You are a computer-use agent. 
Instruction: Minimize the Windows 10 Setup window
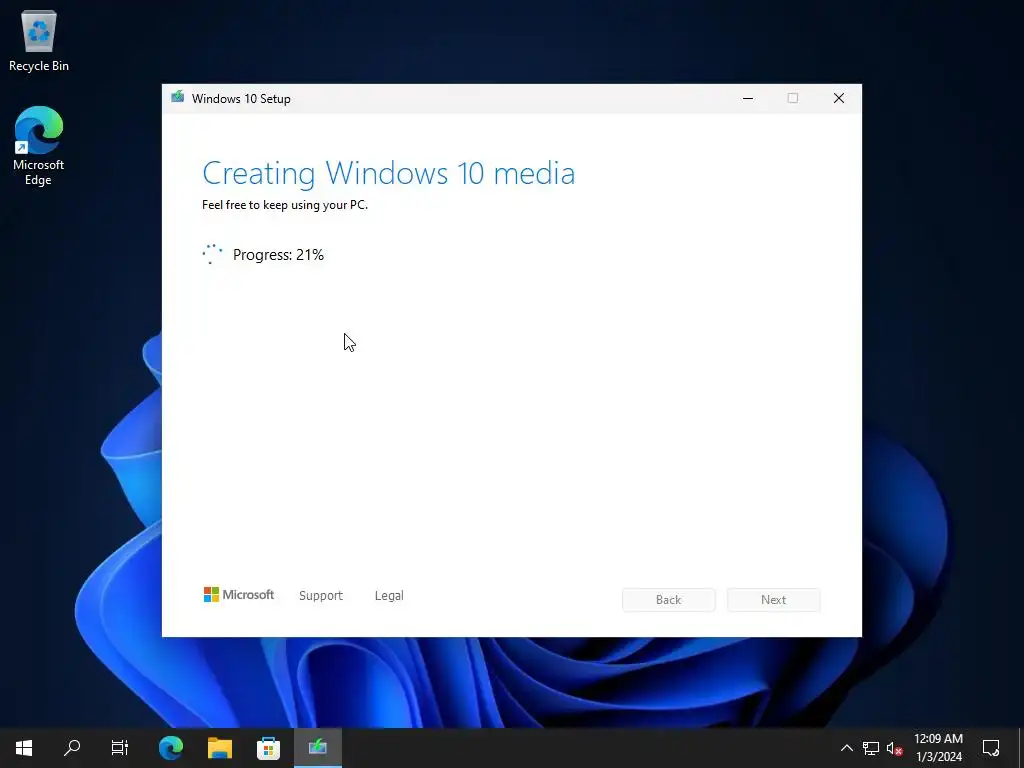click(748, 98)
